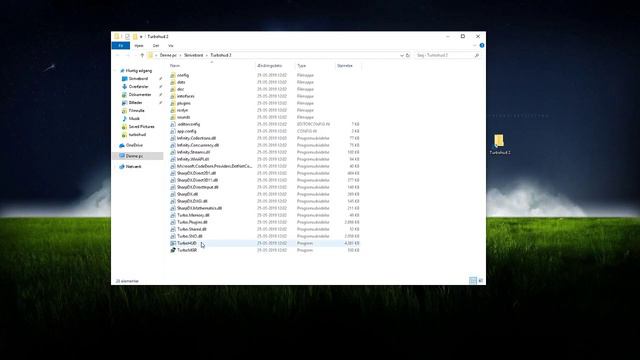
Task: Select Denne pc in the navigation pane
Action: tap(138, 156)
